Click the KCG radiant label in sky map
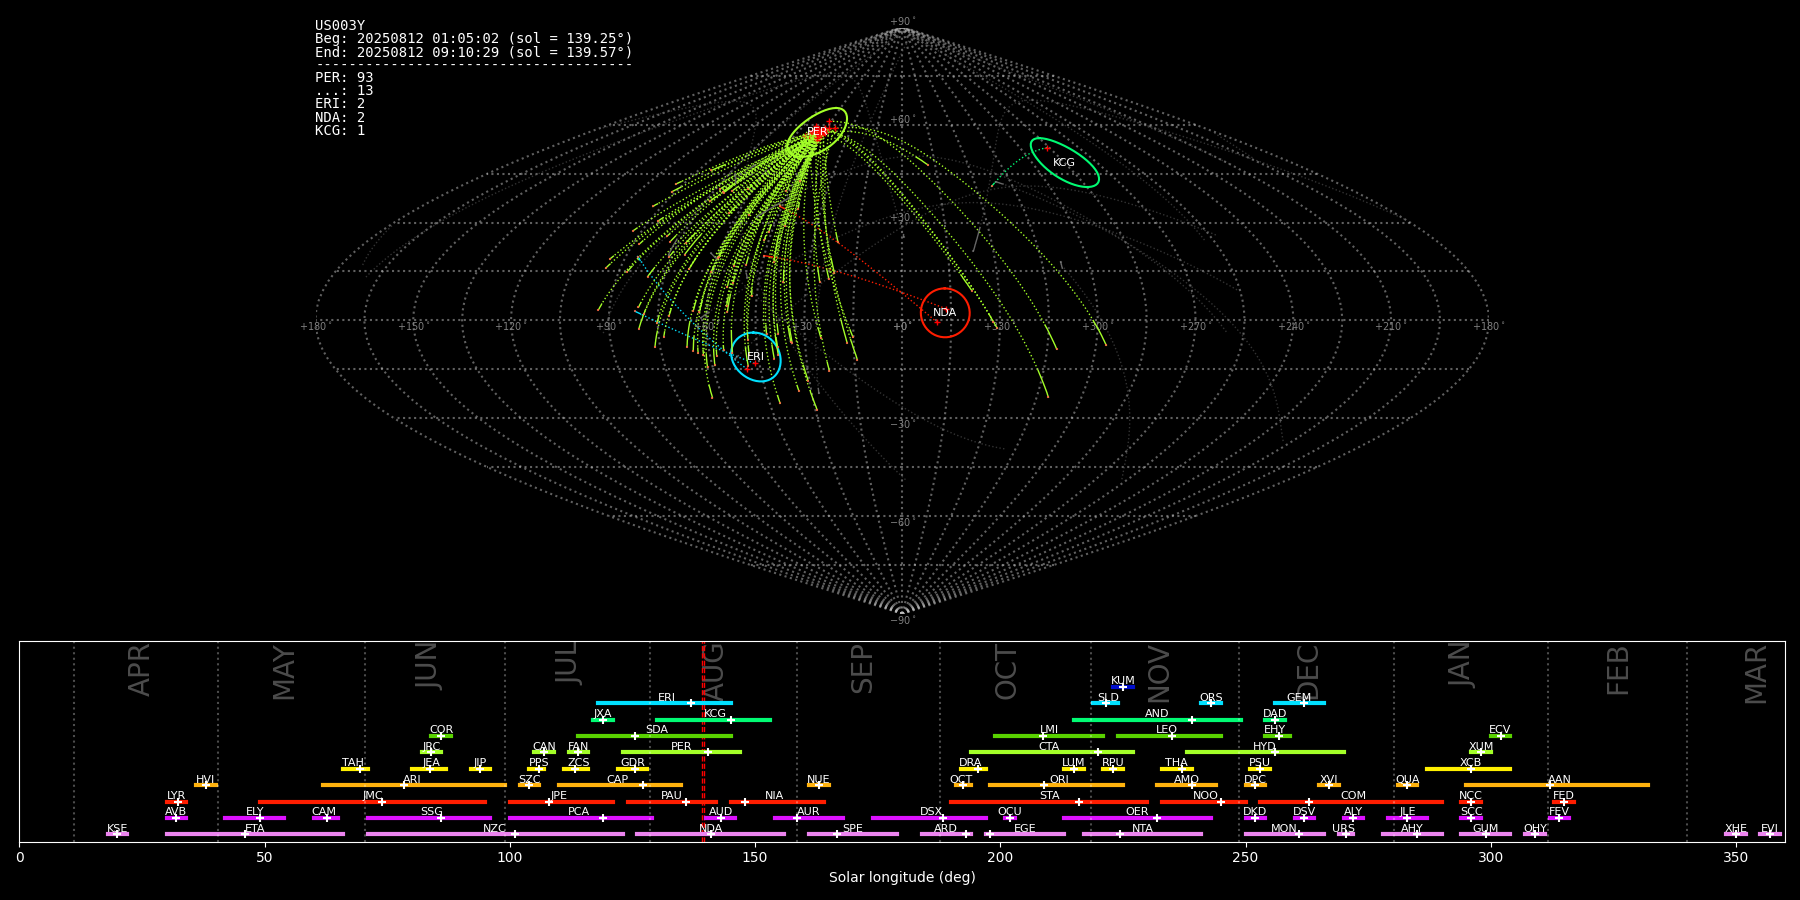Screen dimensions: 1800x900 [1064, 163]
